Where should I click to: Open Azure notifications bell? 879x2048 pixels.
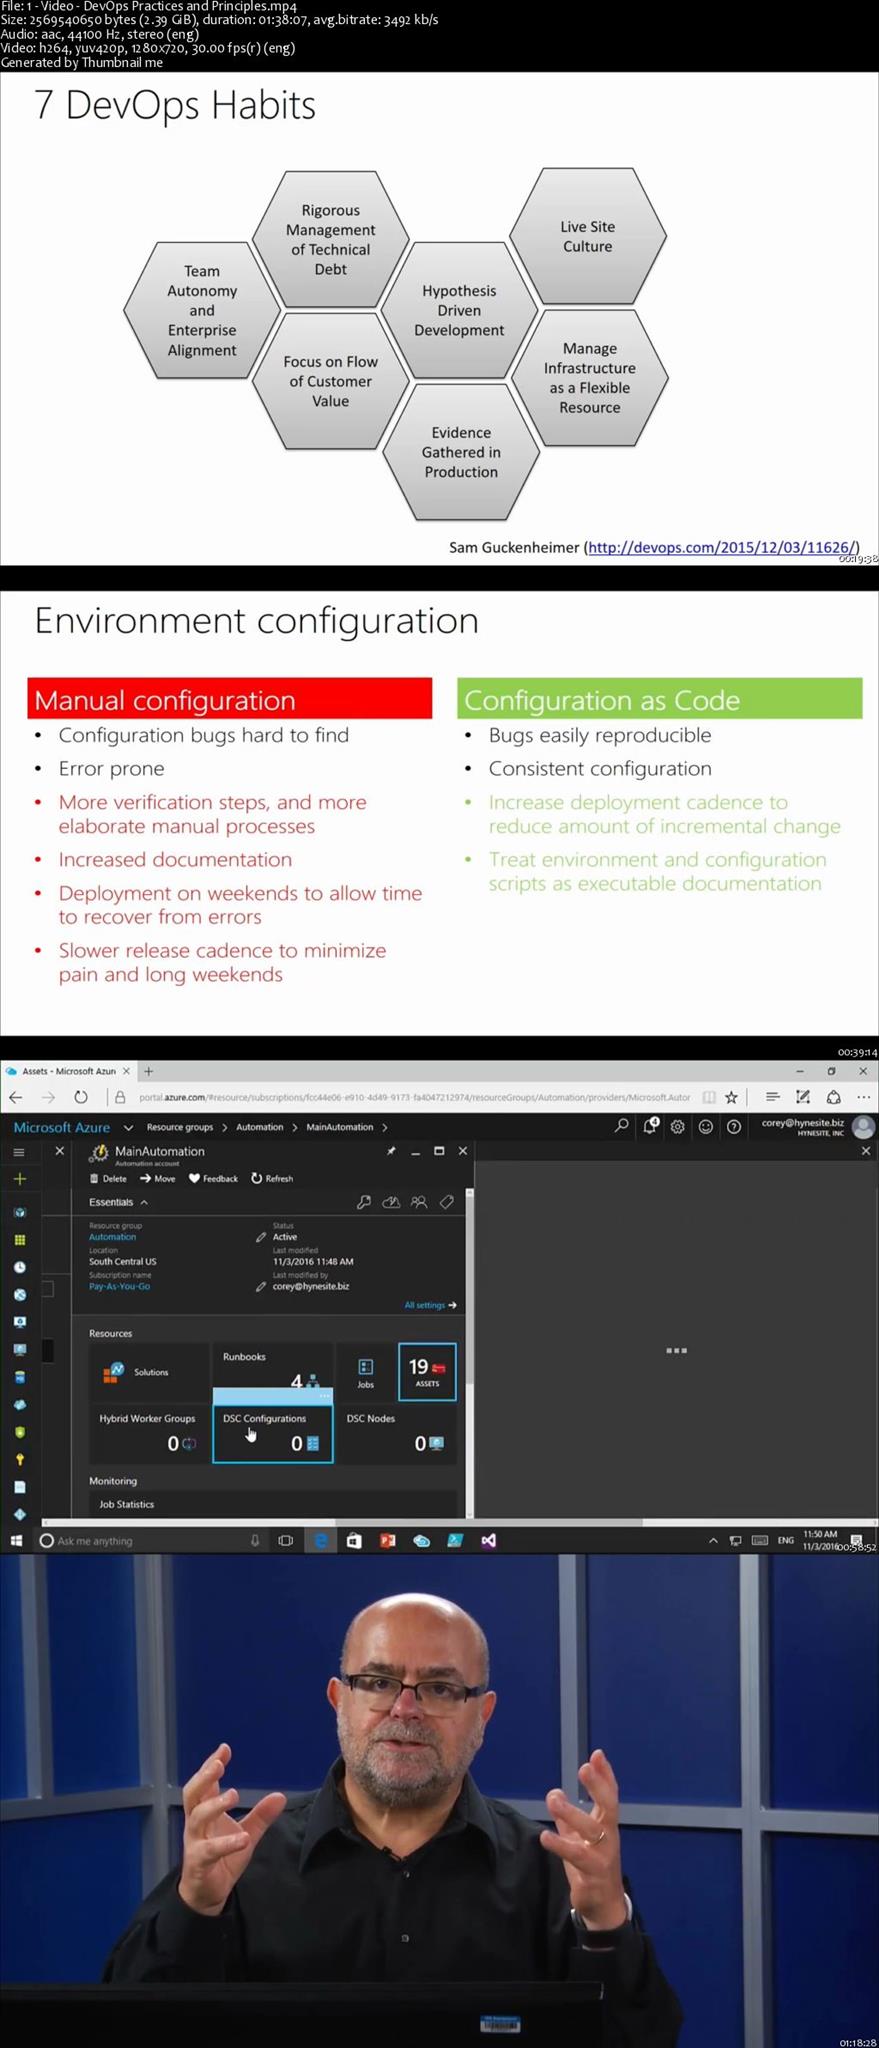[x=650, y=1126]
